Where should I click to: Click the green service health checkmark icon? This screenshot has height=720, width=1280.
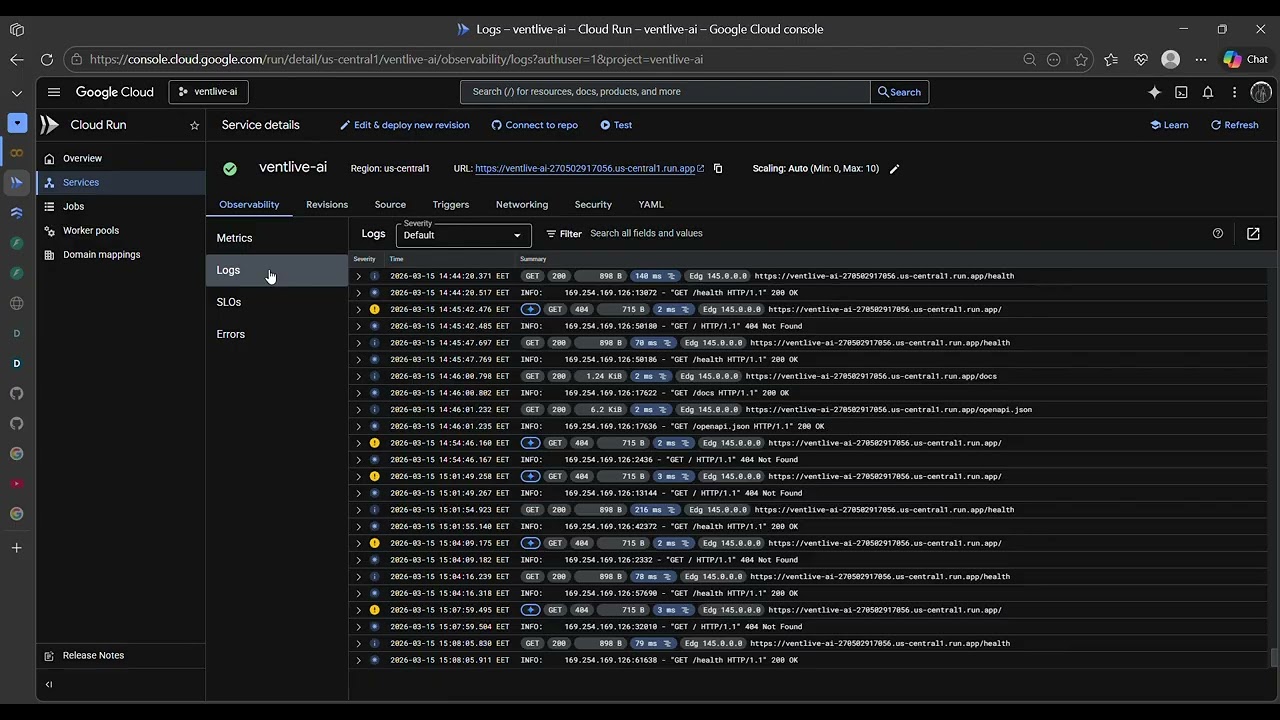pyautogui.click(x=230, y=168)
